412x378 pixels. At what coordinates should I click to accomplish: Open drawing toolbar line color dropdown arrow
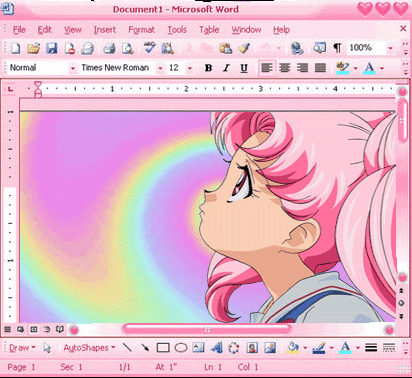coord(331,348)
